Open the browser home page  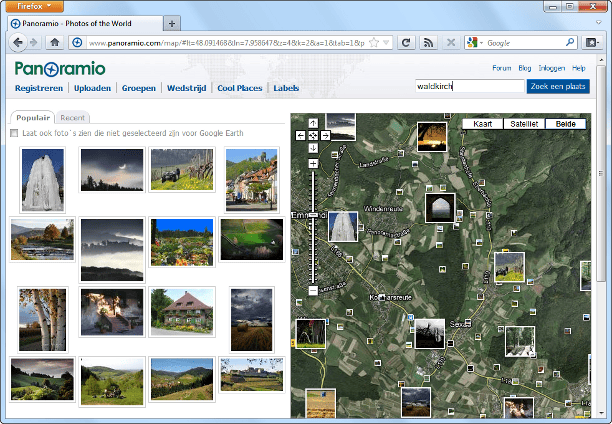tap(55, 43)
